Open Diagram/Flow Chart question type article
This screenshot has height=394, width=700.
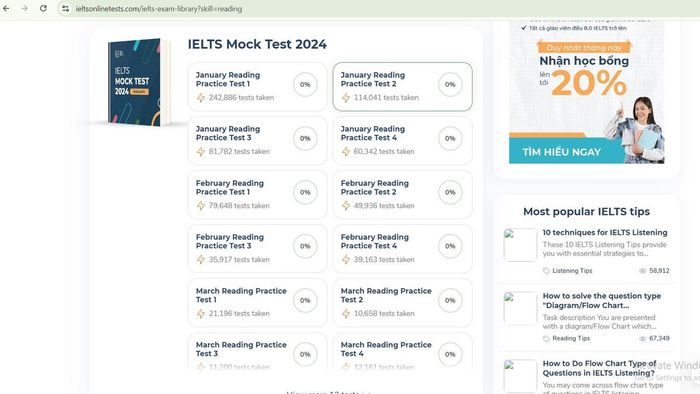(602, 301)
